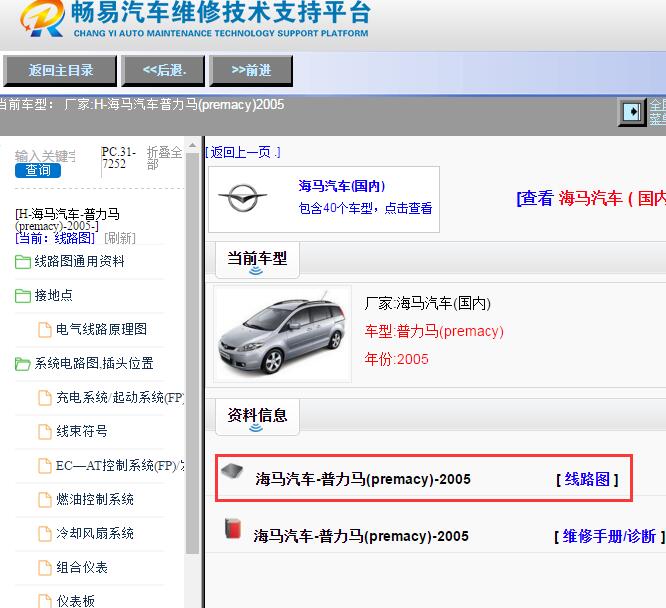Viewport: 666px width, 608px height.
Task: Select the 资料信息 tab
Action: (x=257, y=416)
